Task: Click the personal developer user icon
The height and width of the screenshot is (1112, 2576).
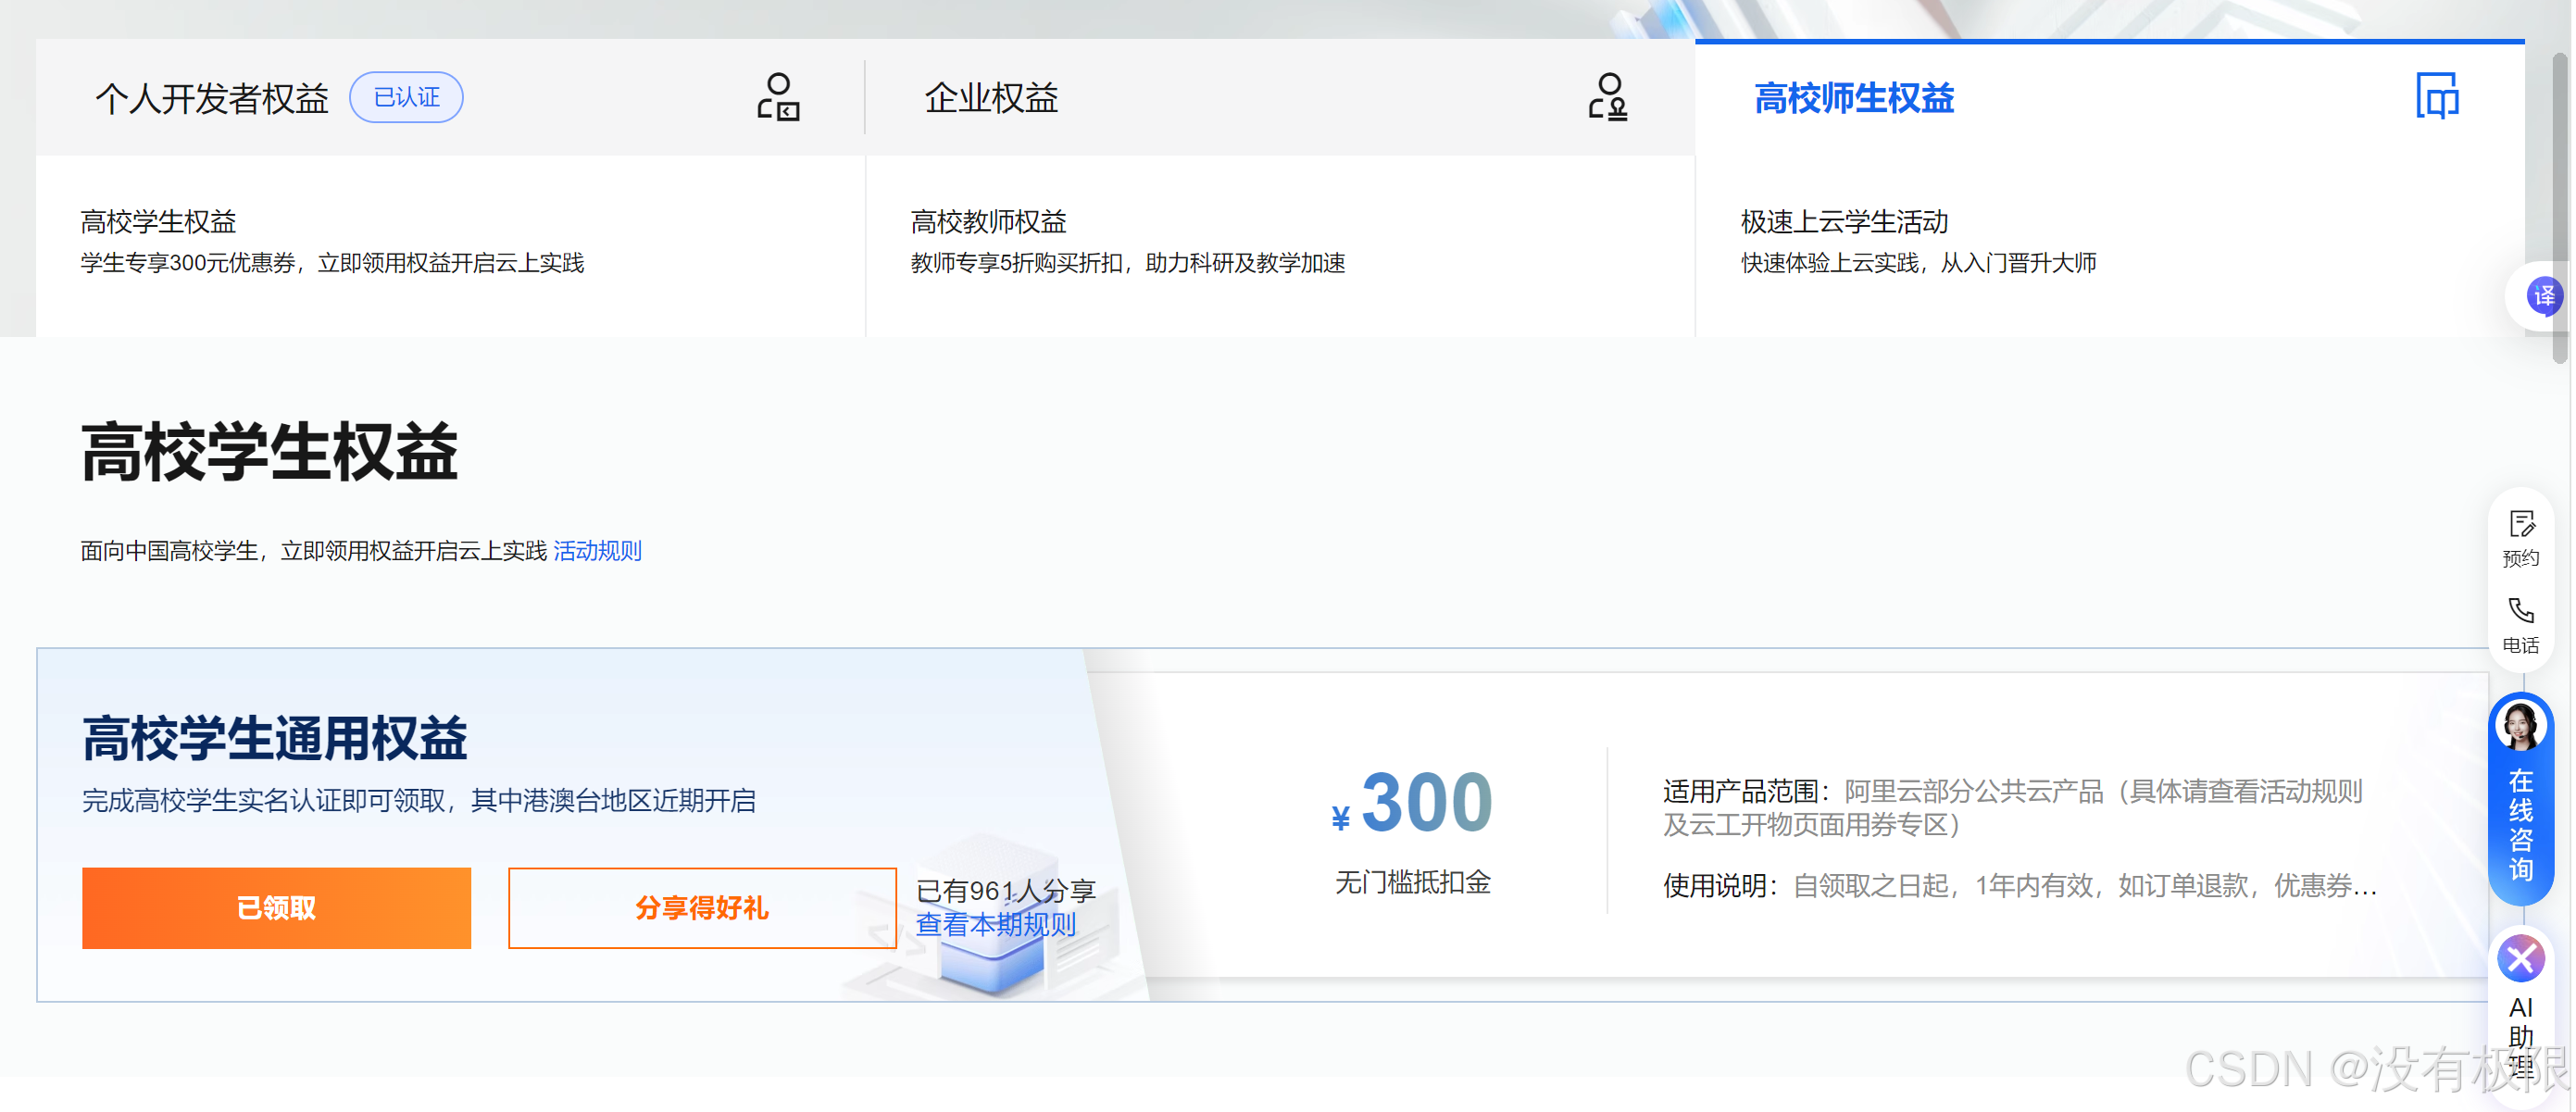Action: (x=777, y=97)
